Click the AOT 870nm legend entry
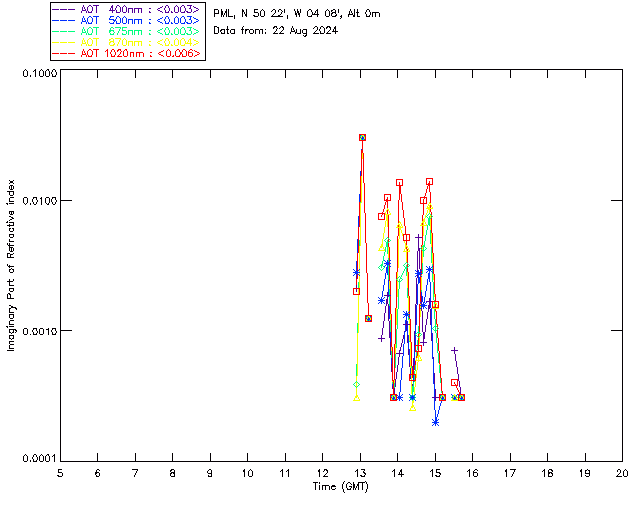The height and width of the screenshot is (512, 640). [127, 42]
